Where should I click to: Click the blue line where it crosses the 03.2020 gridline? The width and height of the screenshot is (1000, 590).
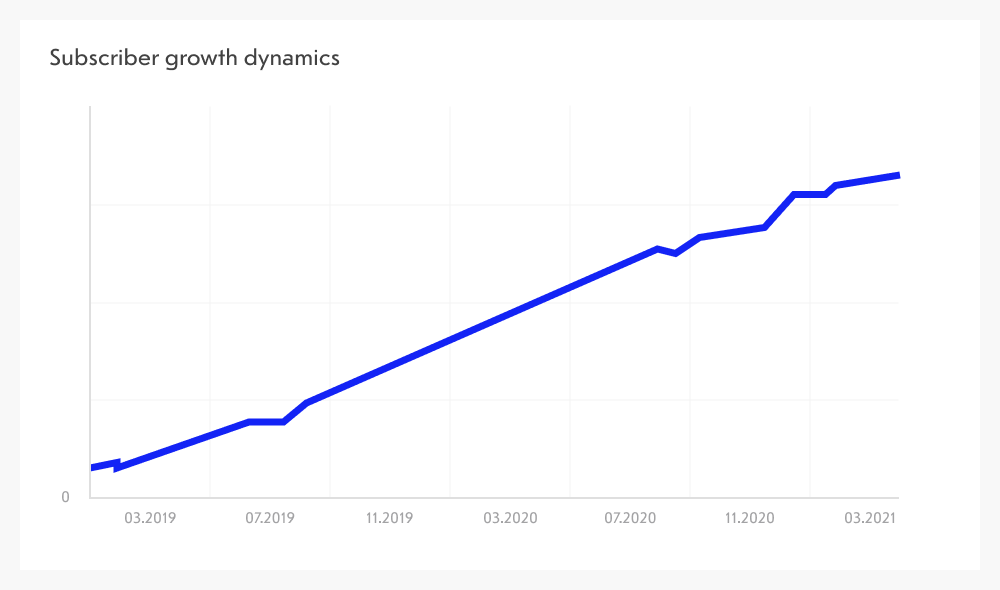point(450,339)
